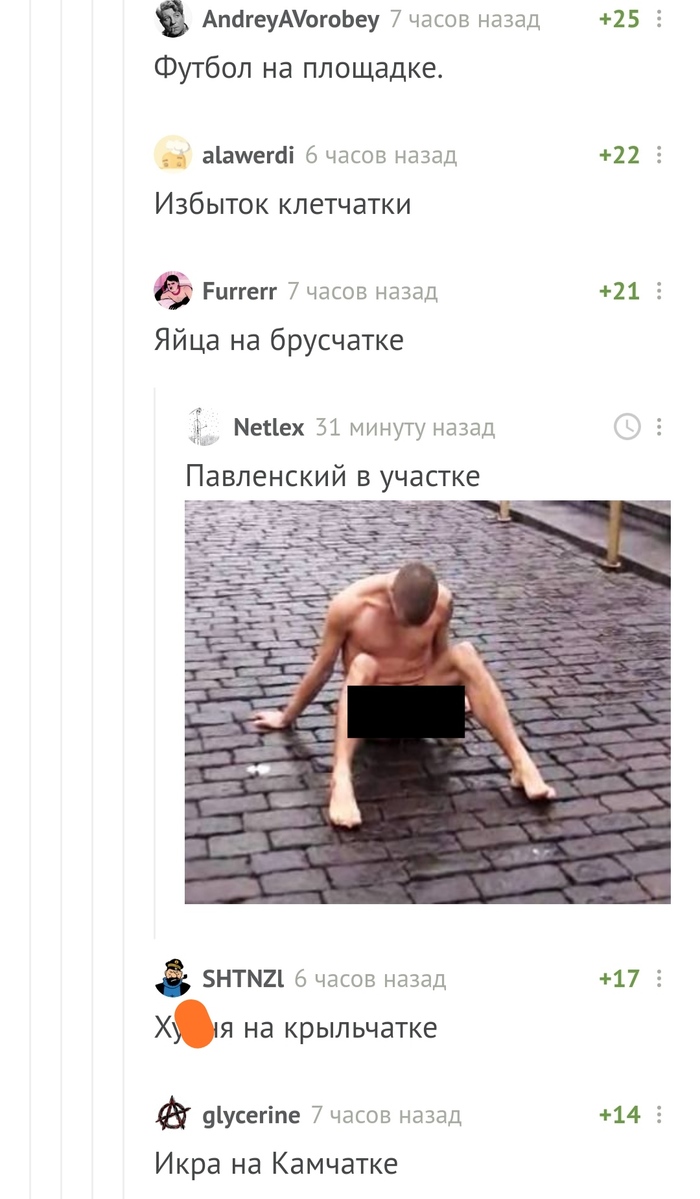Open alawerdi's avatar icon
The image size is (700, 1199).
[173, 154]
